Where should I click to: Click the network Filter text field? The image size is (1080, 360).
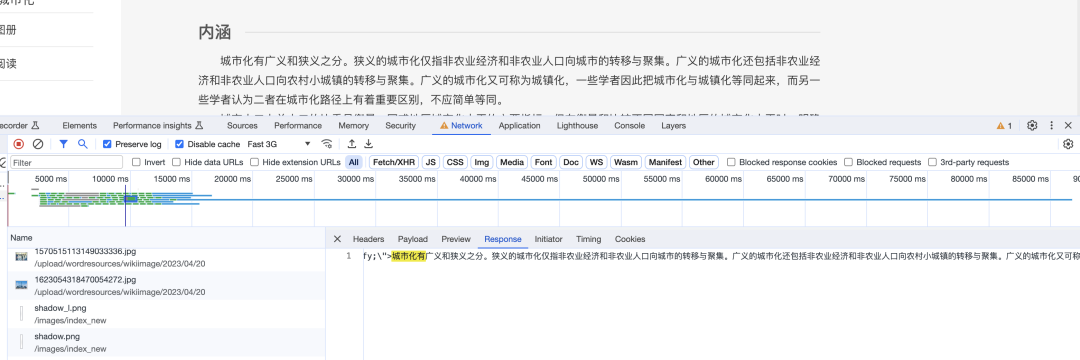tap(66, 162)
